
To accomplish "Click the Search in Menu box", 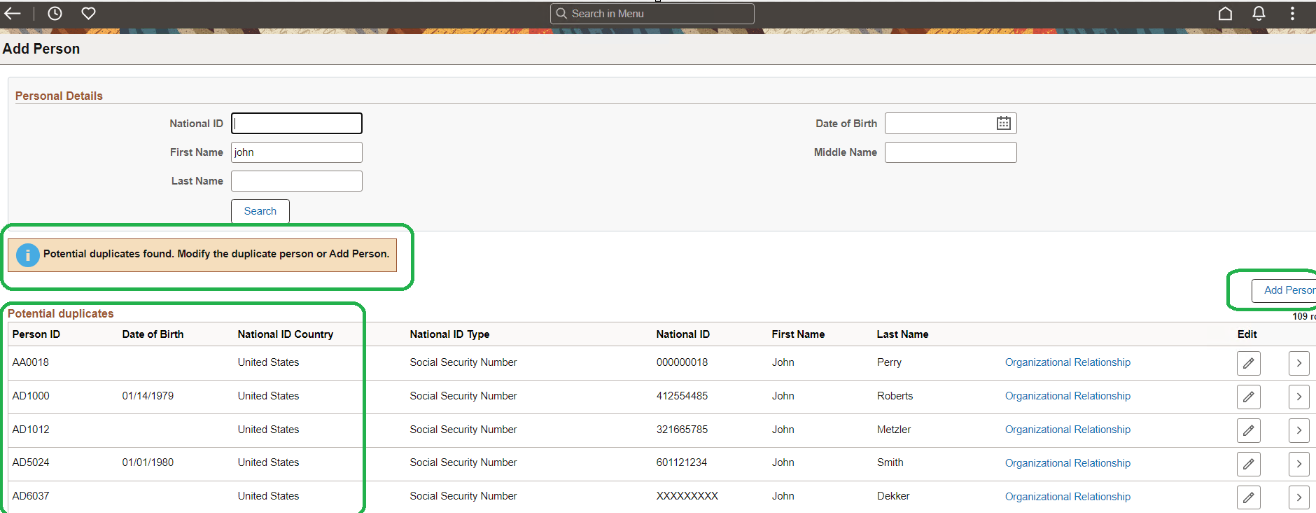I will (652, 14).
